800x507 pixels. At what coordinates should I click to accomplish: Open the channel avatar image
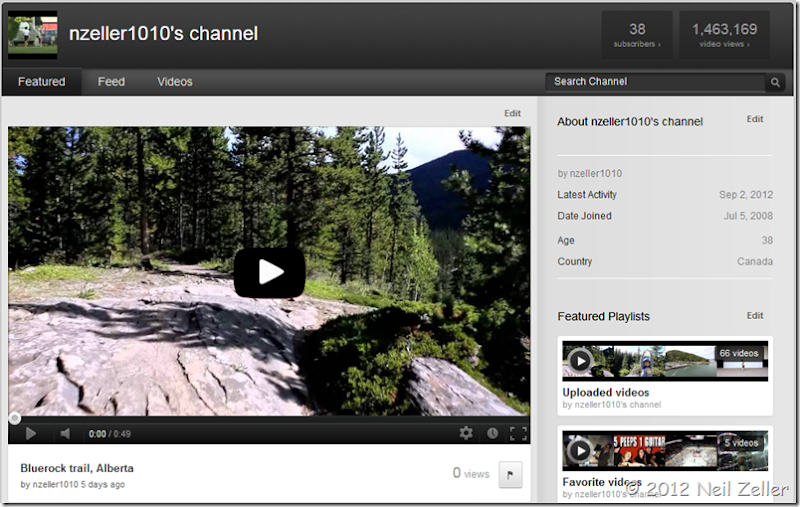(33, 34)
